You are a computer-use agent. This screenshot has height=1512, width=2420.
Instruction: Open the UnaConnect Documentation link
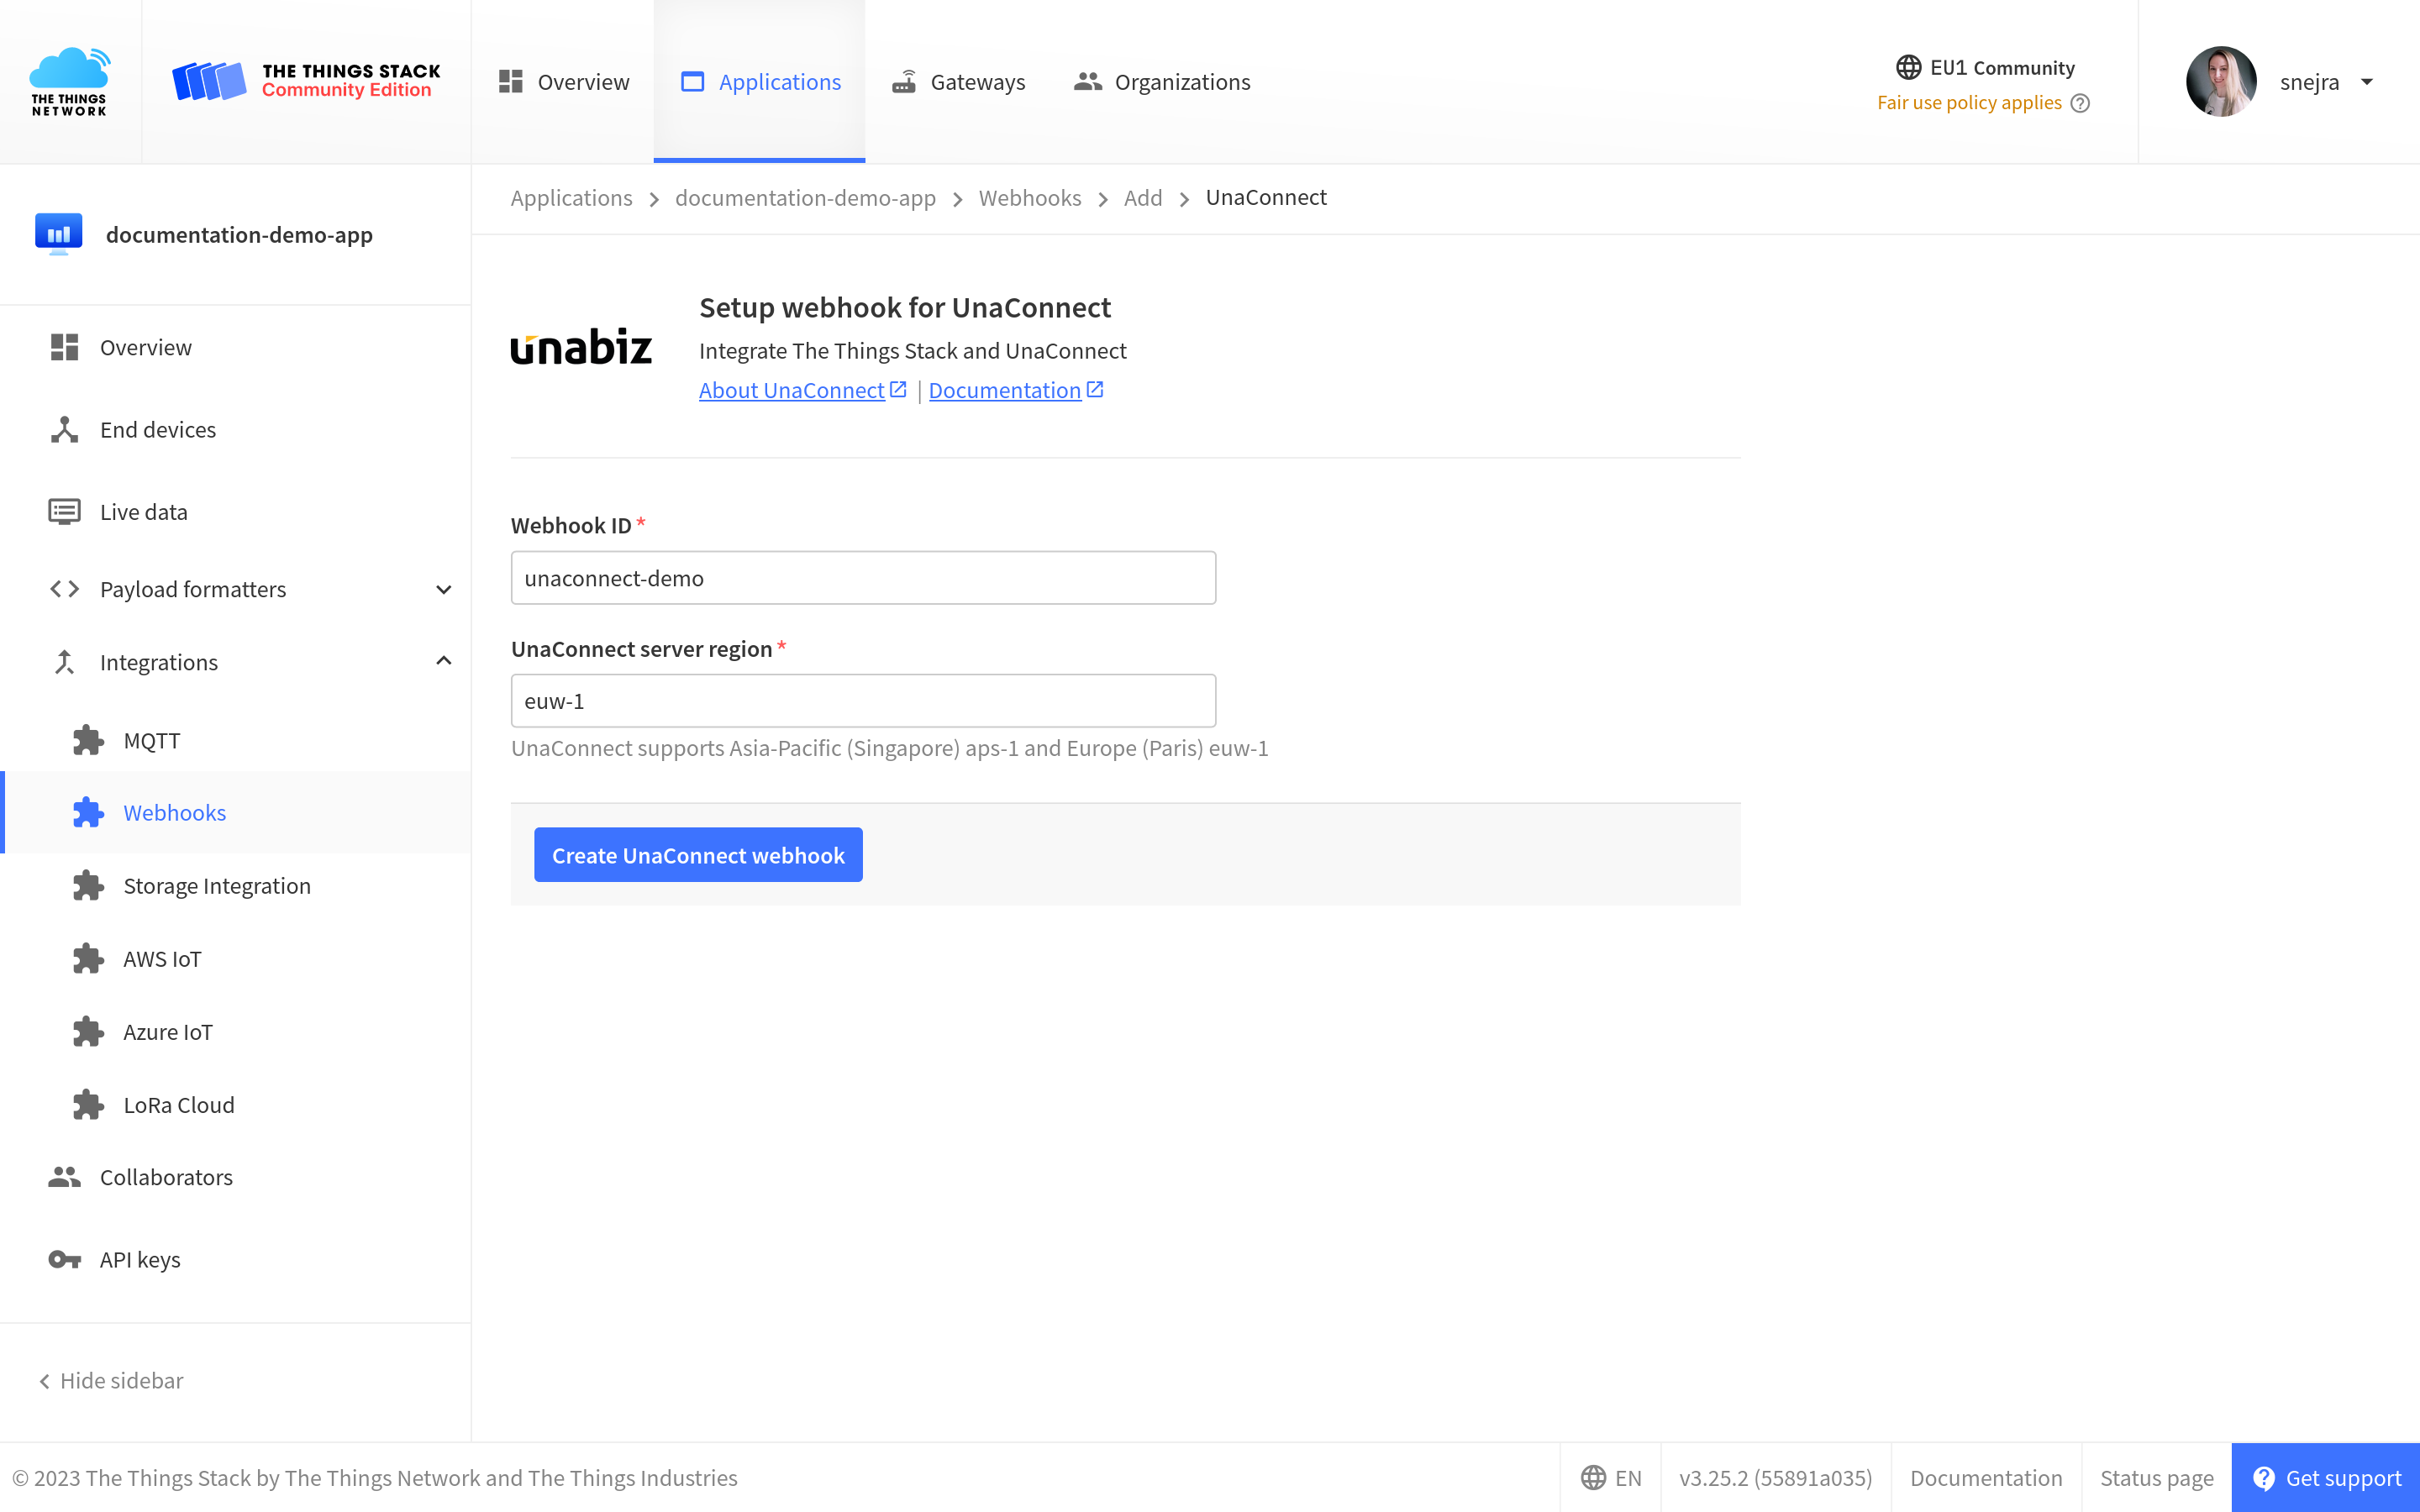[1005, 389]
